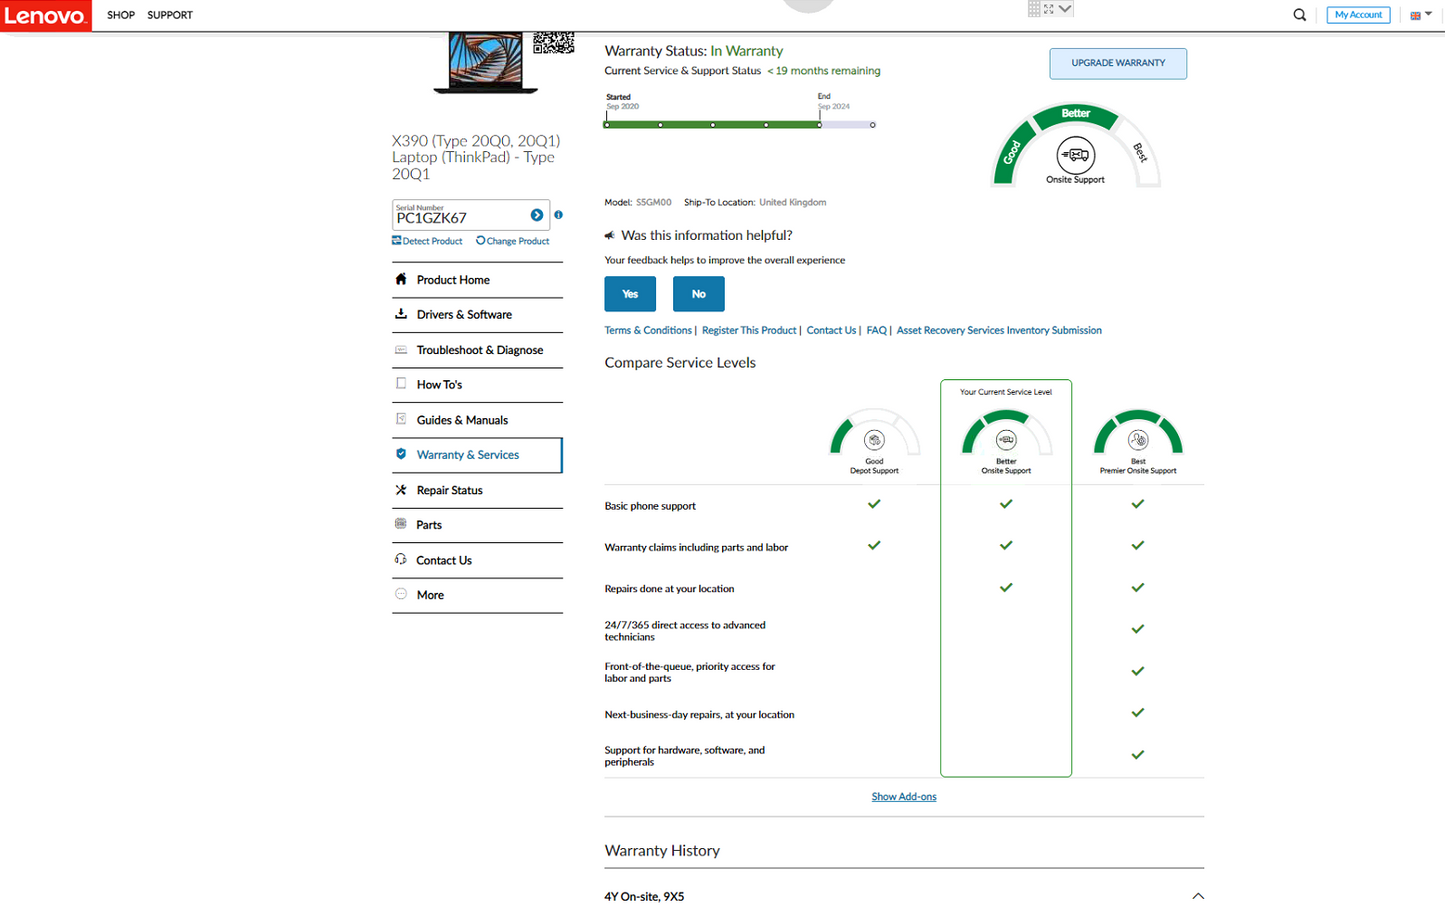Click the ThinkPad laptop product image
Image resolution: width=1445 pixels, height=907 pixels.
click(486, 63)
